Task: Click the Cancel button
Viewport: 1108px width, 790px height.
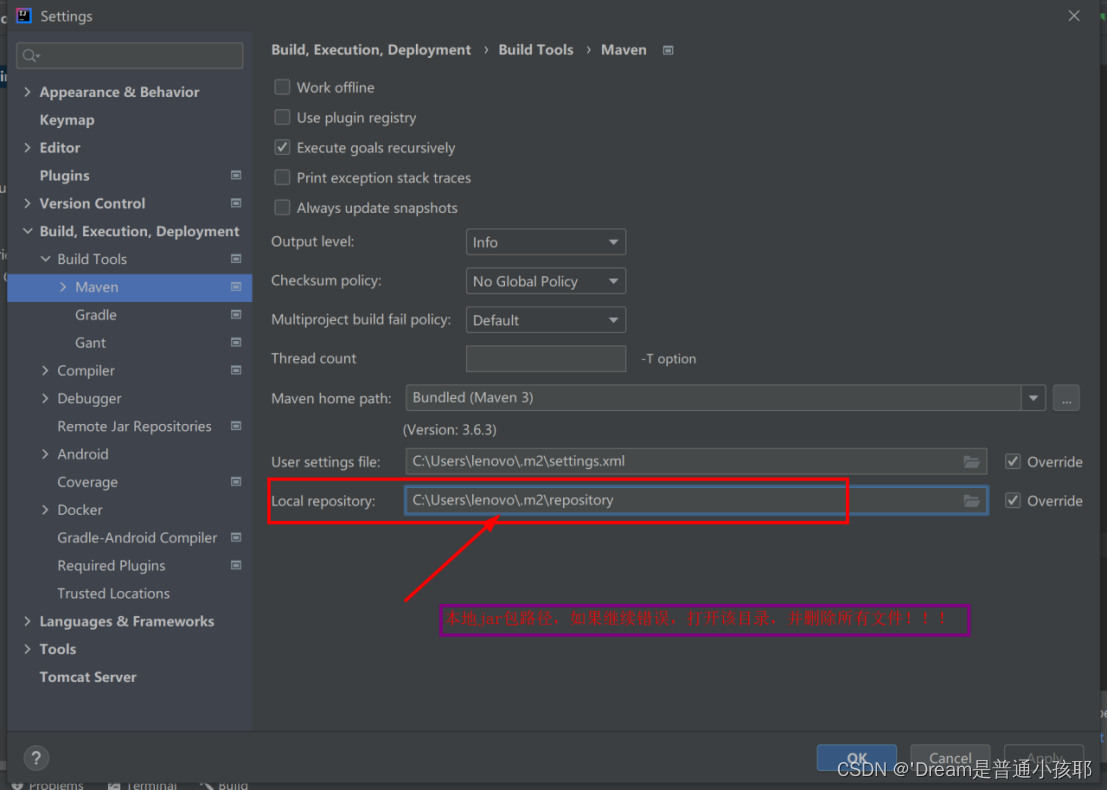Action: [950, 758]
